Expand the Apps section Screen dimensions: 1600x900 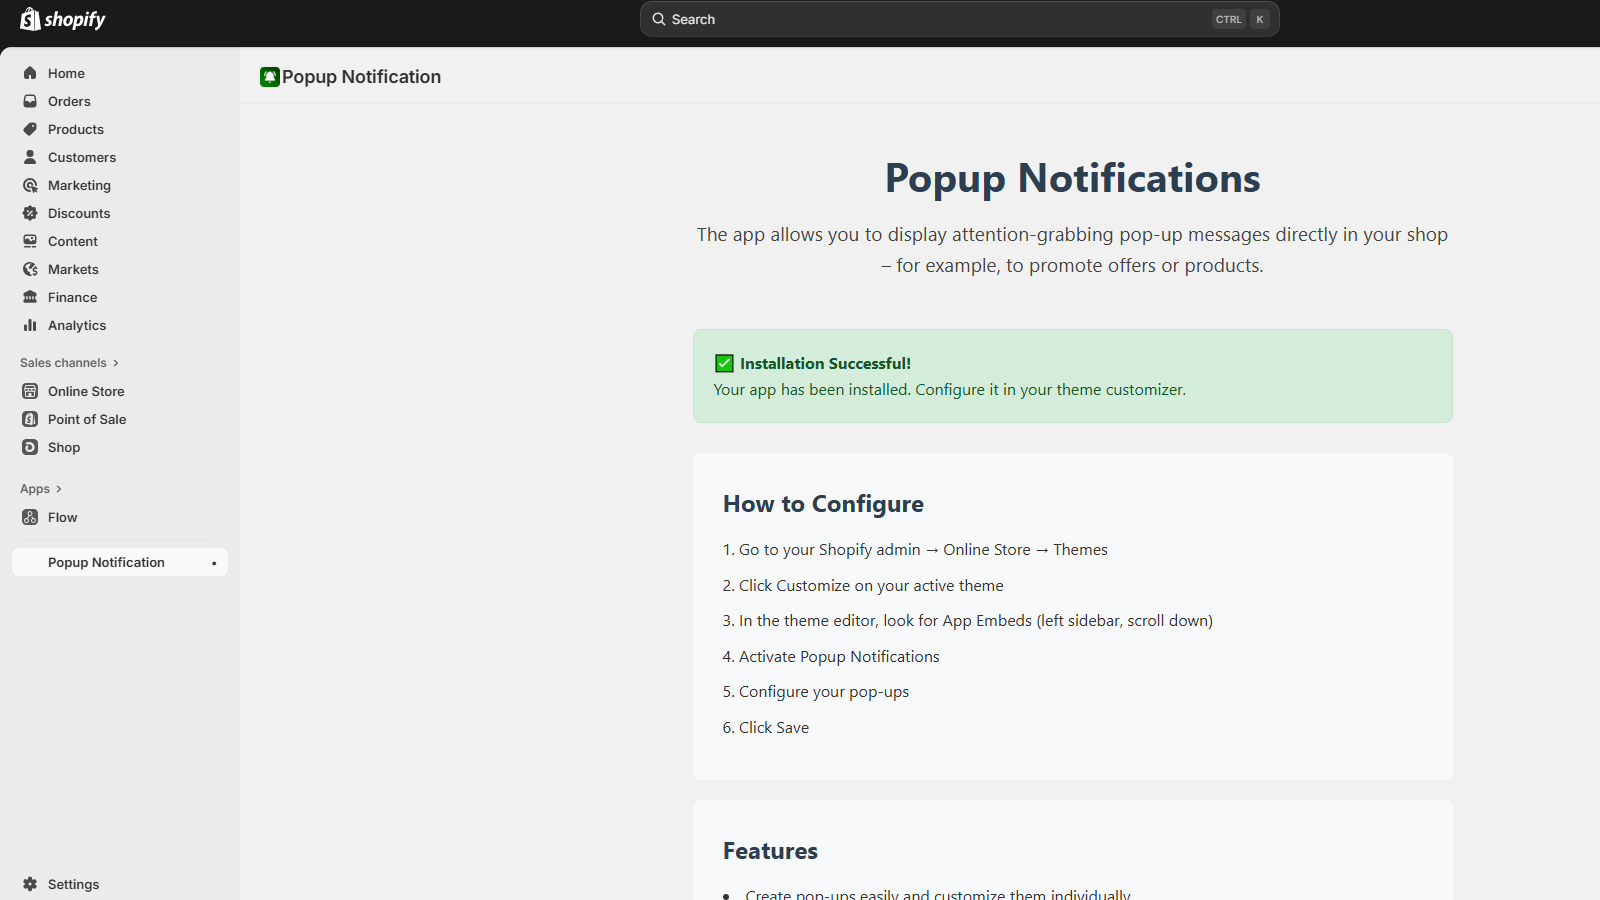tap(40, 488)
